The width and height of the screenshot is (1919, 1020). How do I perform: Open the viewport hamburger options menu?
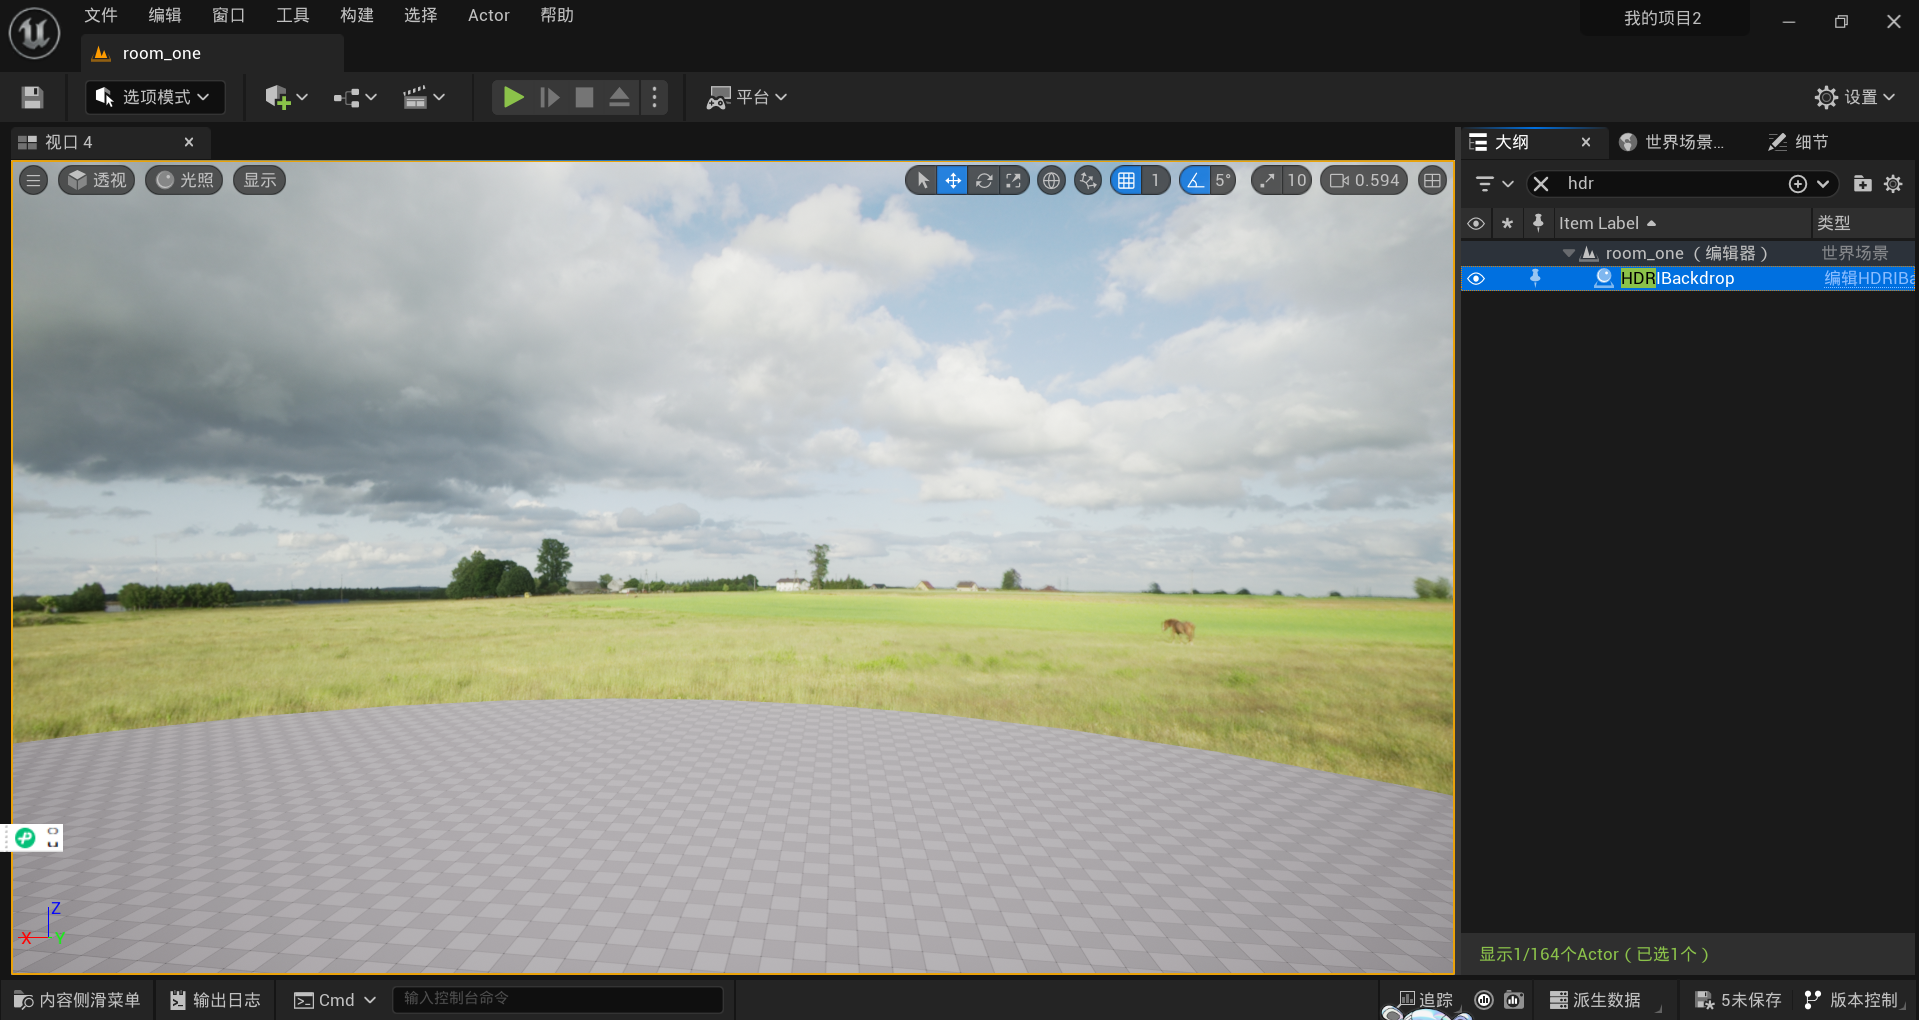[x=33, y=180]
